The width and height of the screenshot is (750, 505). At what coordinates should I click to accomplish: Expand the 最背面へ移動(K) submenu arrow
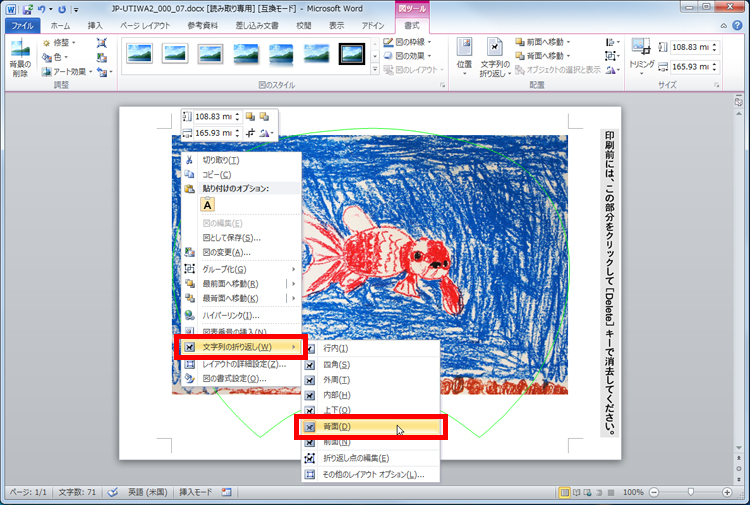coord(293,298)
